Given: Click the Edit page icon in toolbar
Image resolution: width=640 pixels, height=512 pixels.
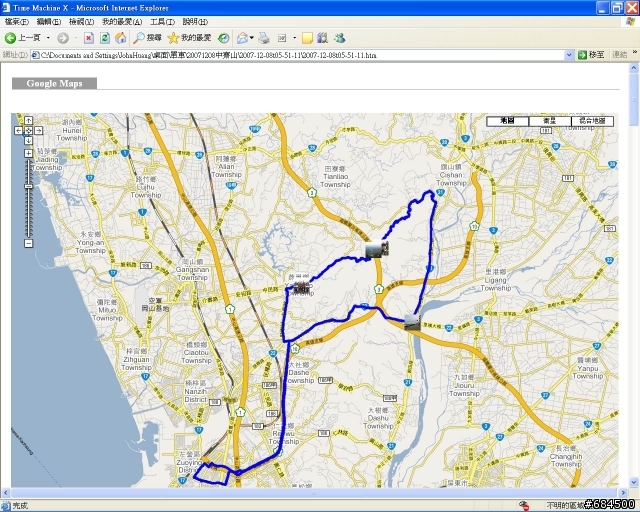Looking at the screenshot, I should (x=282, y=38).
